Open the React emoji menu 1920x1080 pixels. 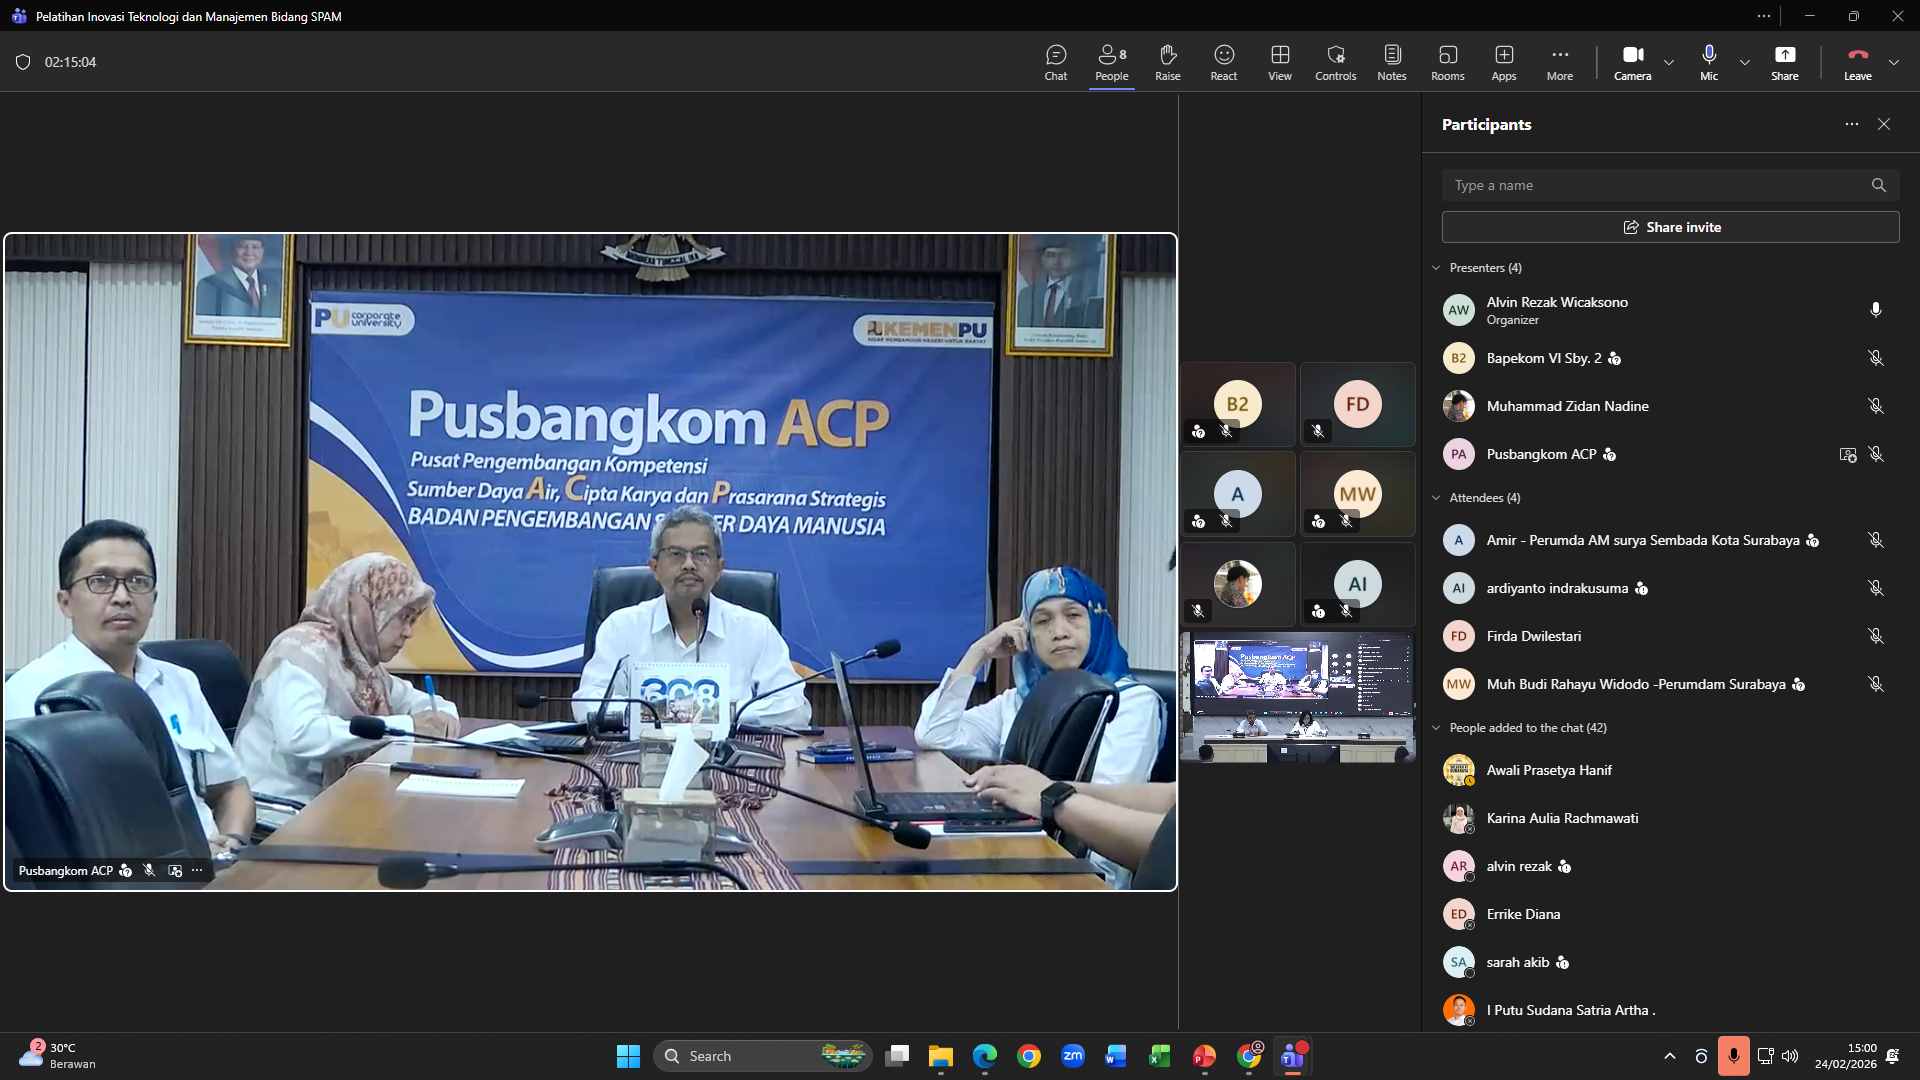pos(1223,62)
